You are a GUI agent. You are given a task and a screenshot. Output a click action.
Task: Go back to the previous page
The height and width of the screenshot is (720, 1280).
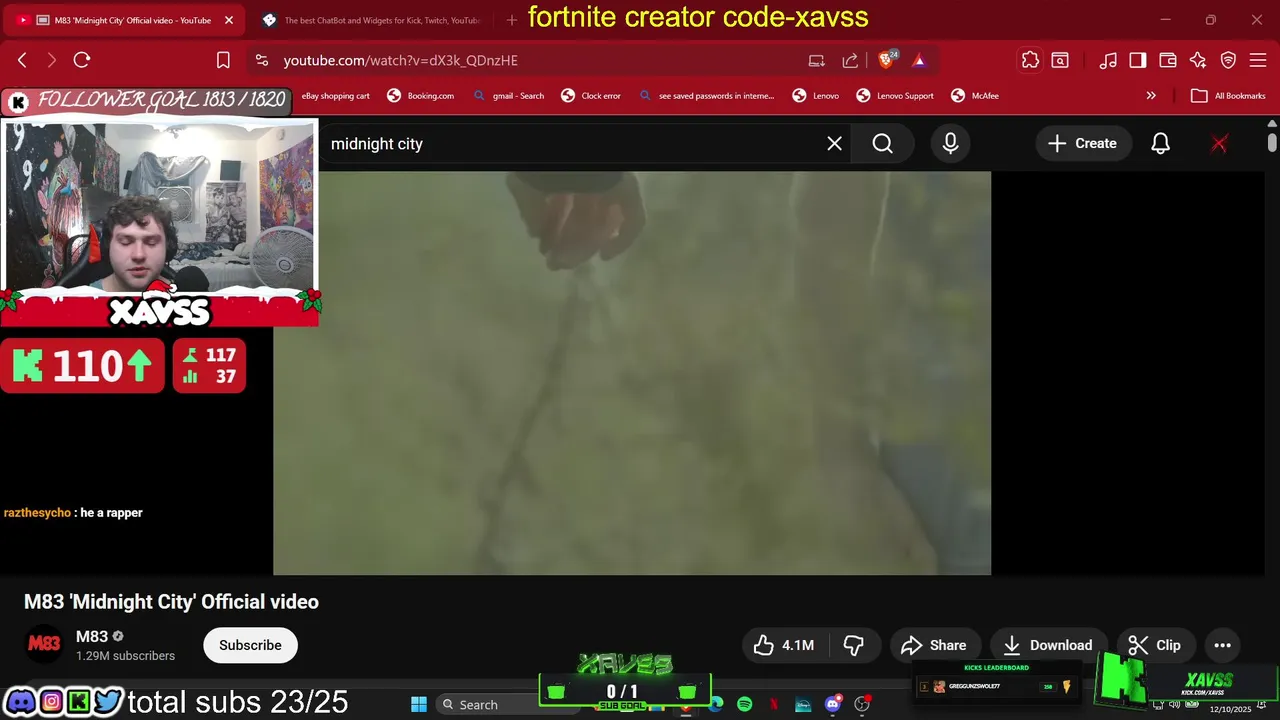point(22,60)
